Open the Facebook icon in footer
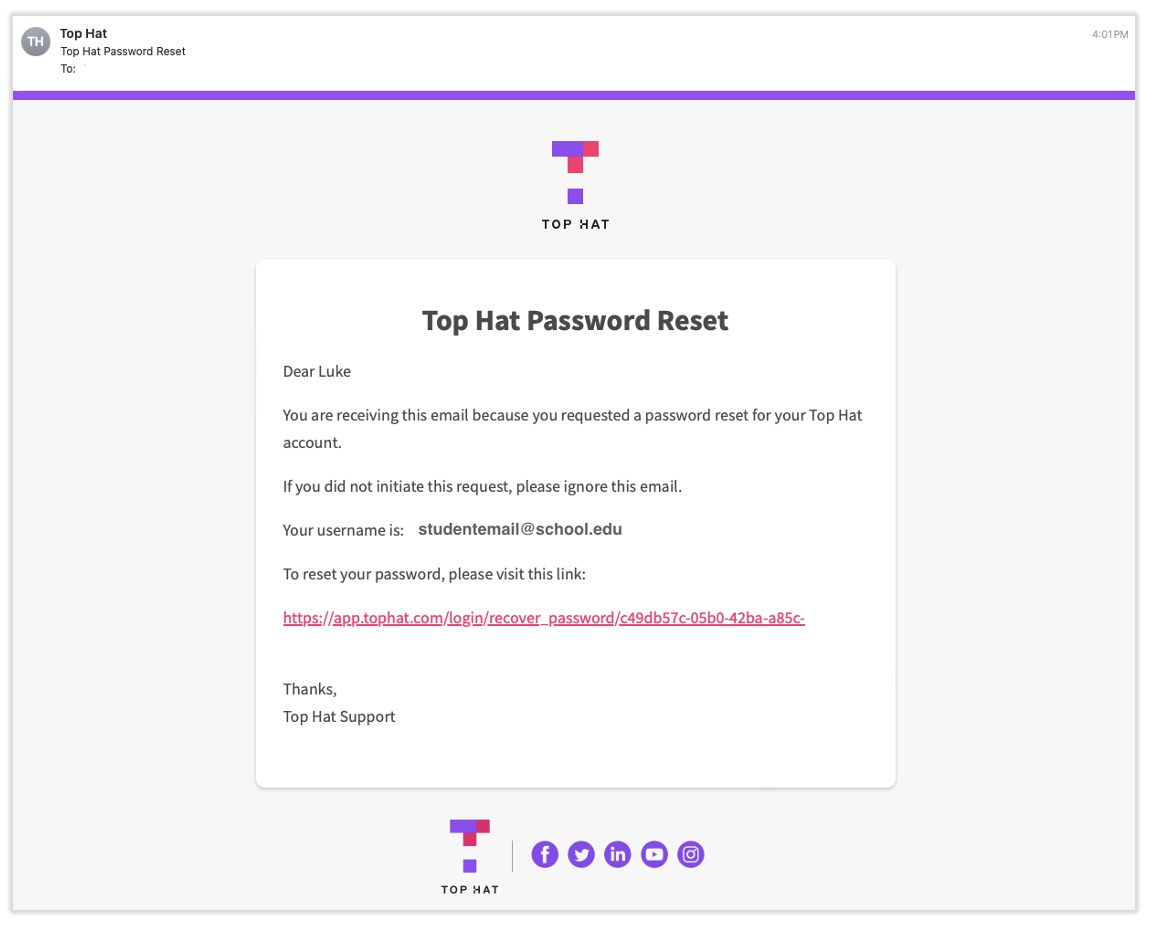The height and width of the screenshot is (928, 1152). 544,855
